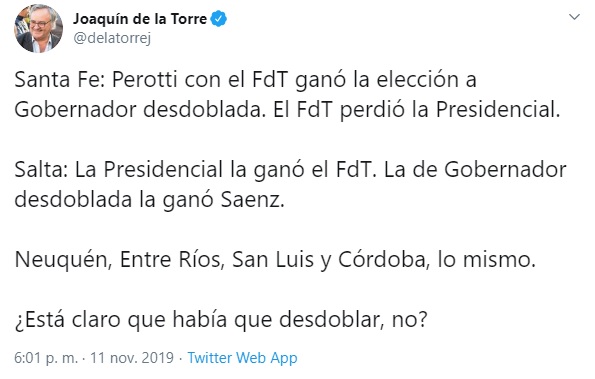595x379 pixels.
Task: Click Joaquín de la Torre's profile photo
Action: click(x=38, y=28)
